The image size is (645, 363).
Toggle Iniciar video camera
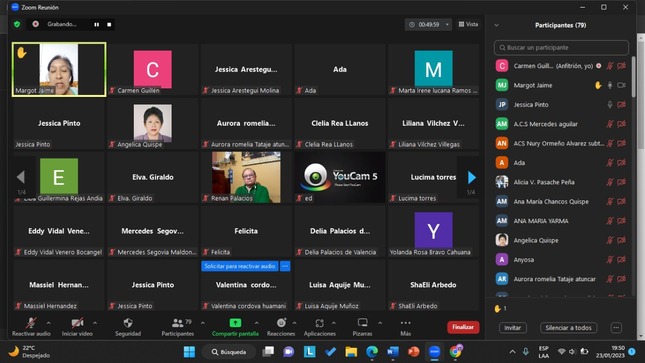[77, 327]
